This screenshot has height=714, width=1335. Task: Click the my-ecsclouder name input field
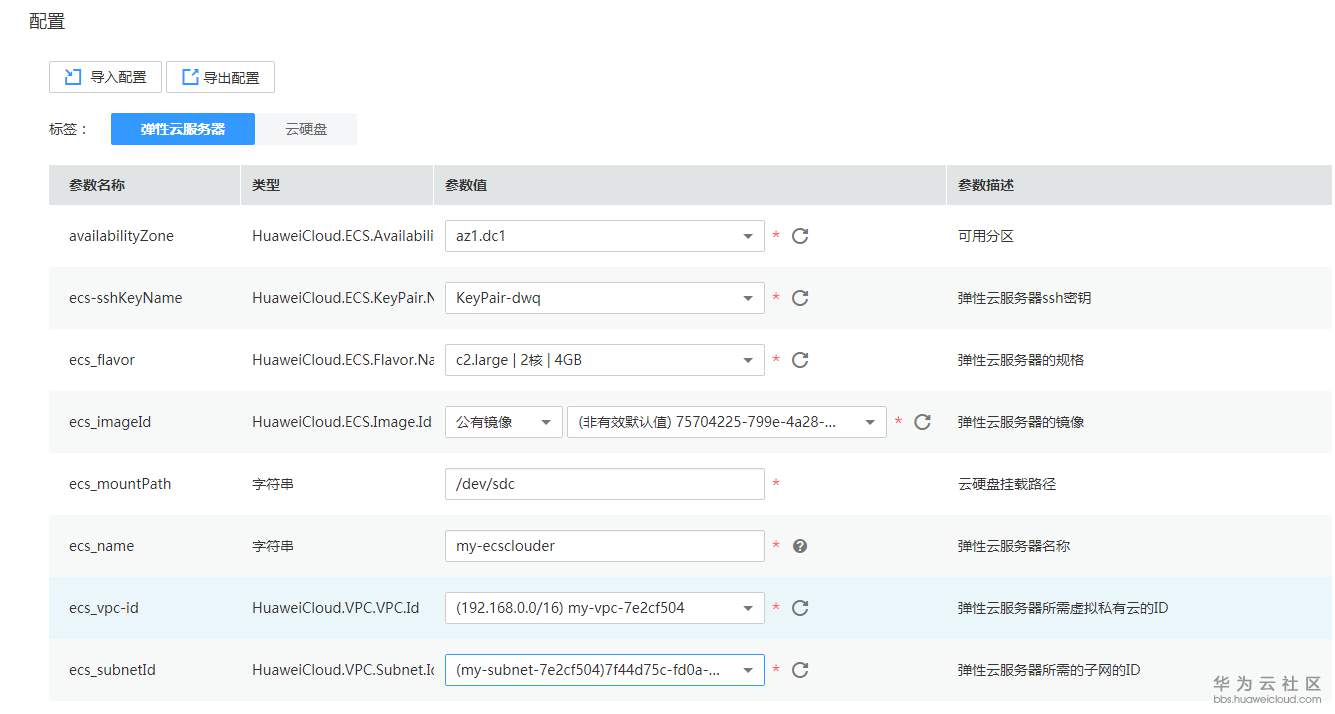coord(604,546)
